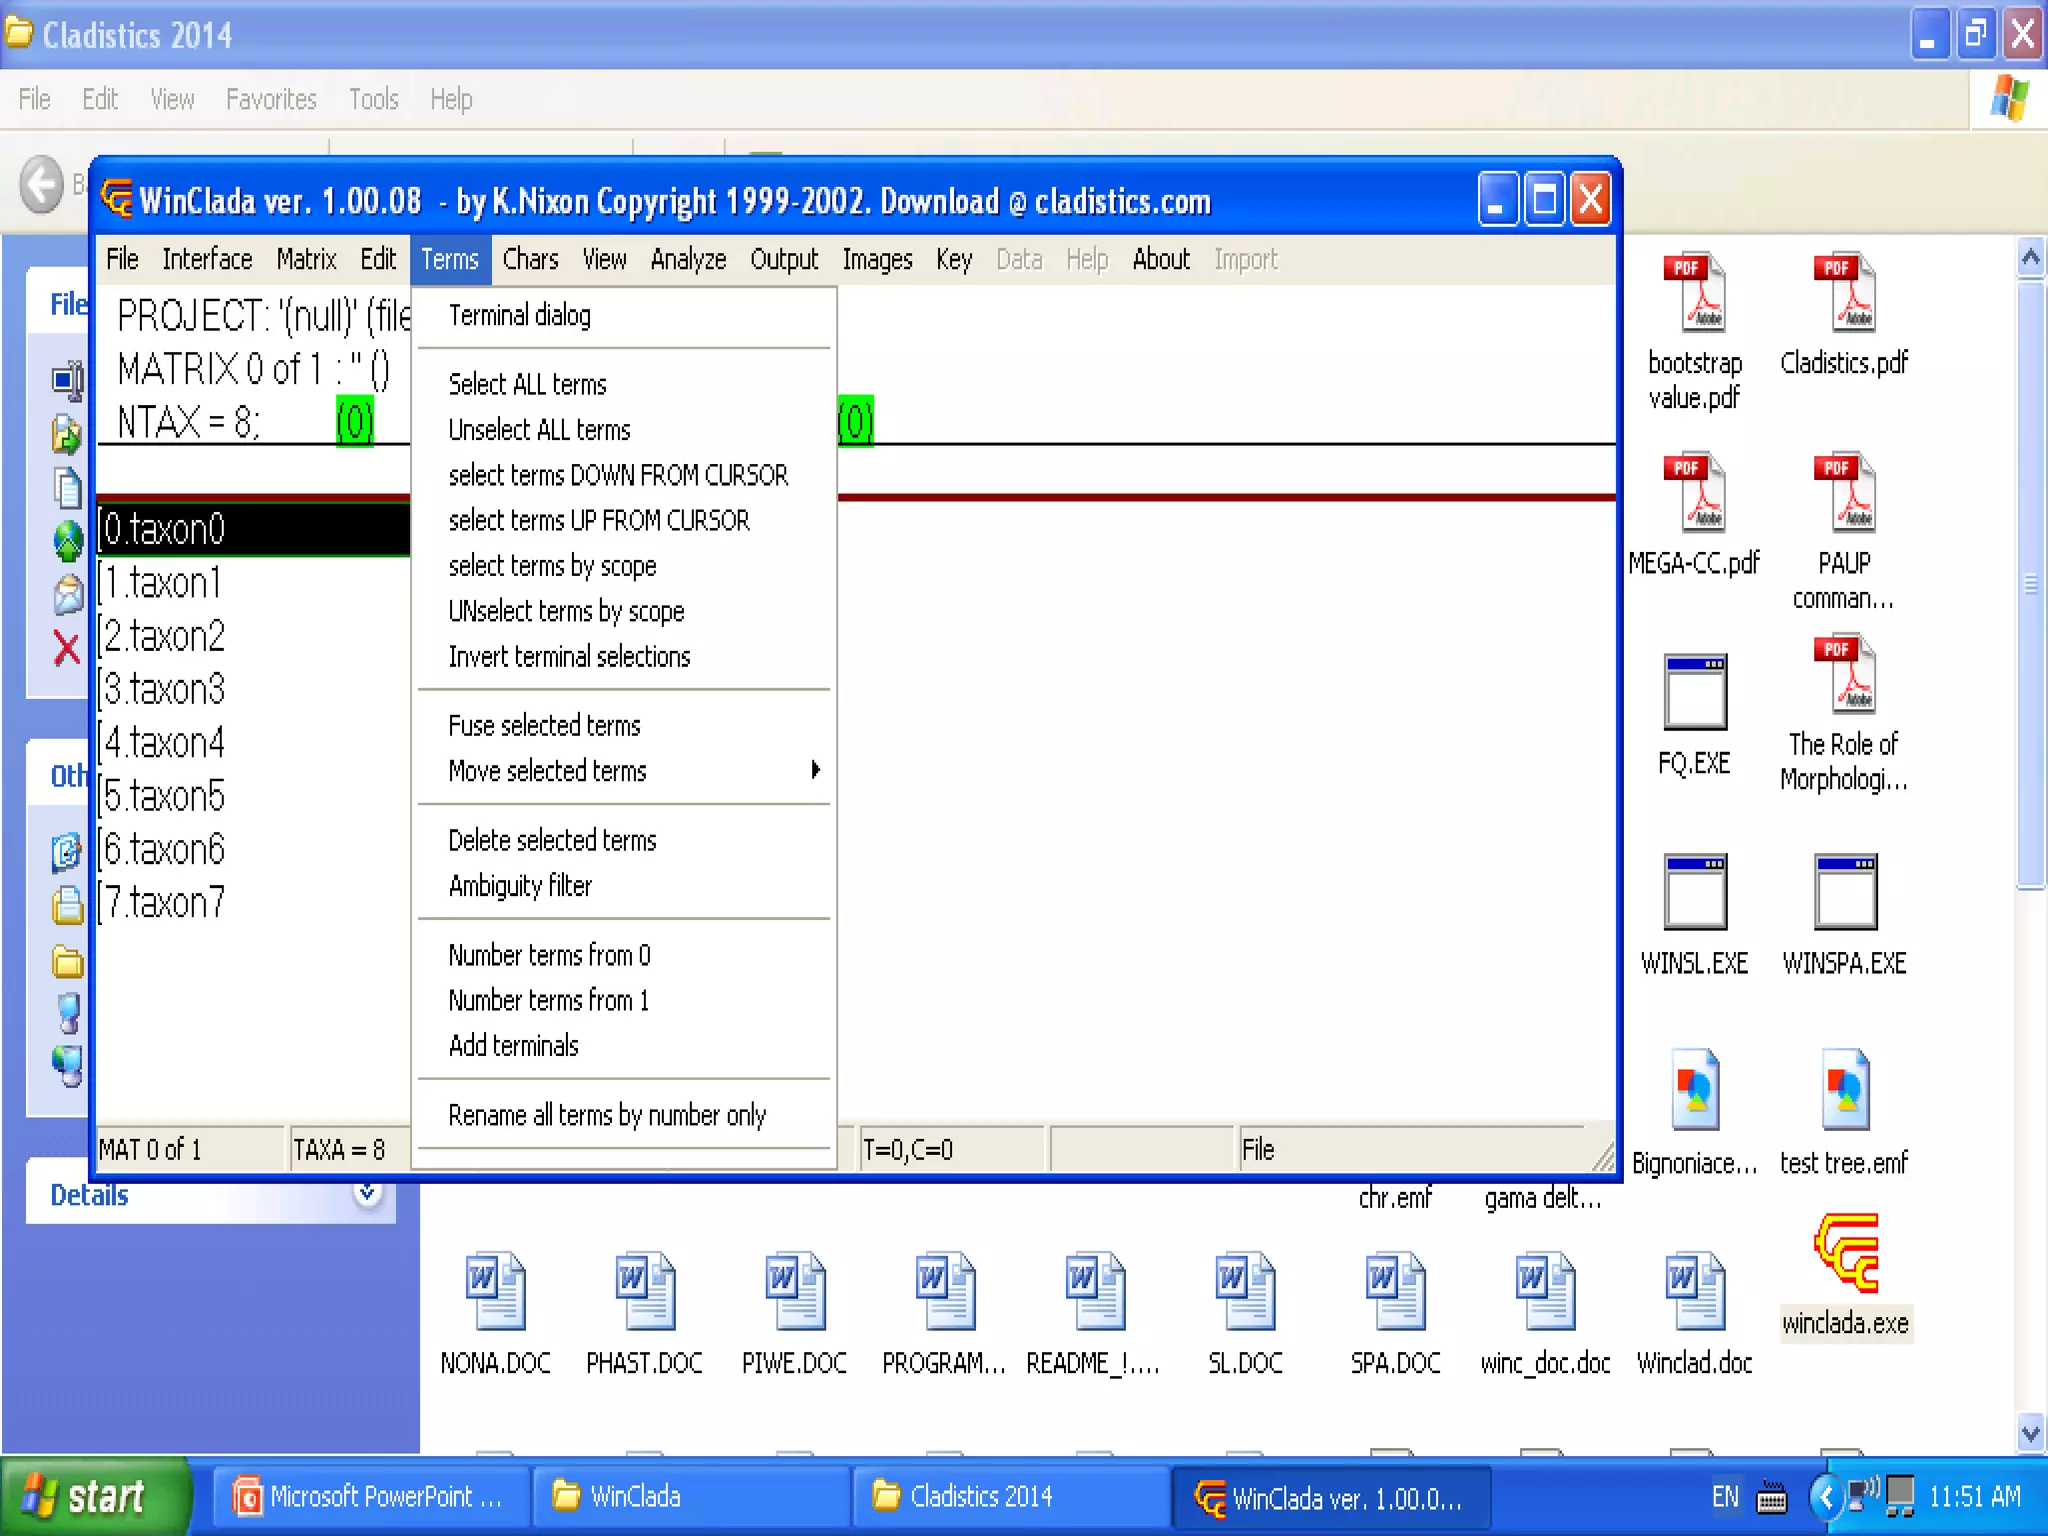This screenshot has height=1536, width=2048.
Task: Click Explorer Back arrow button
Action: (x=42, y=185)
